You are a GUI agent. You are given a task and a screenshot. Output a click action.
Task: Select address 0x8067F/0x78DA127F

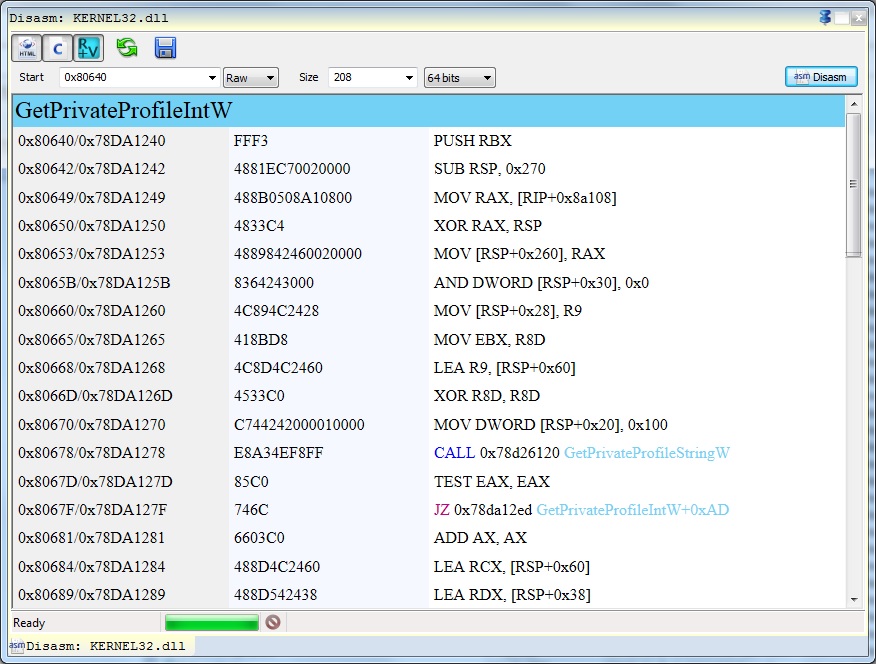(92, 510)
